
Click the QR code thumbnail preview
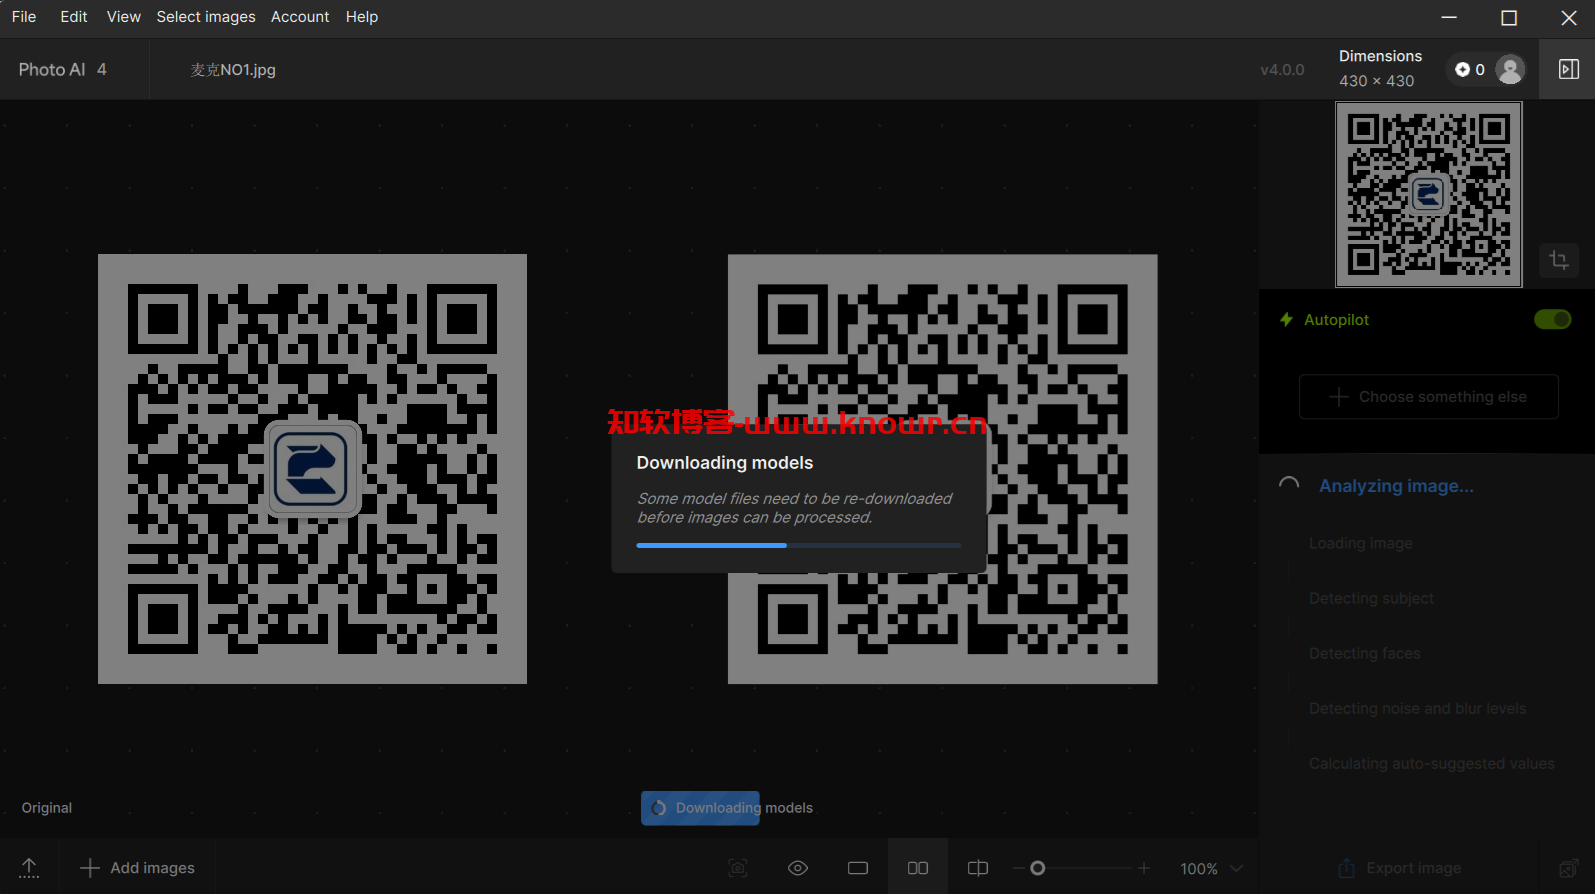[x=1428, y=195]
